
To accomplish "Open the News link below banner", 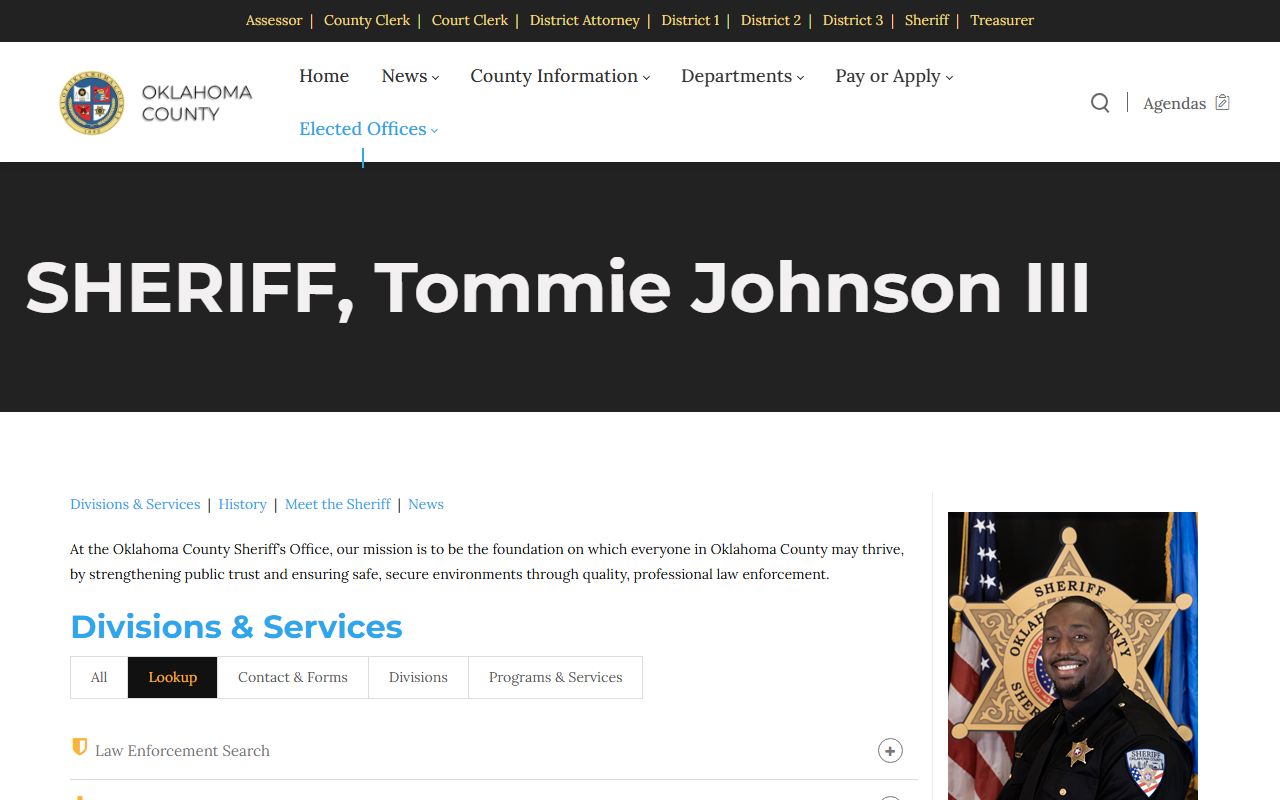I will point(426,504).
